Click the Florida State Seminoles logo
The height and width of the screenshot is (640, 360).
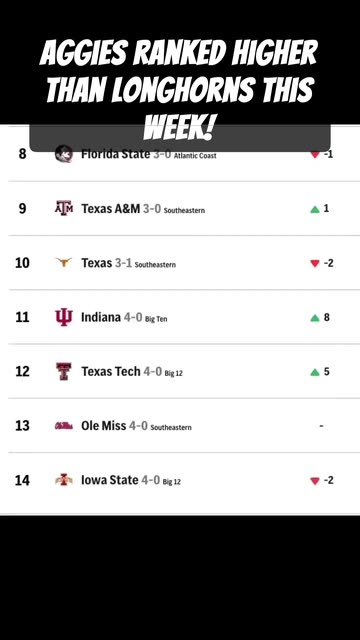(64, 154)
